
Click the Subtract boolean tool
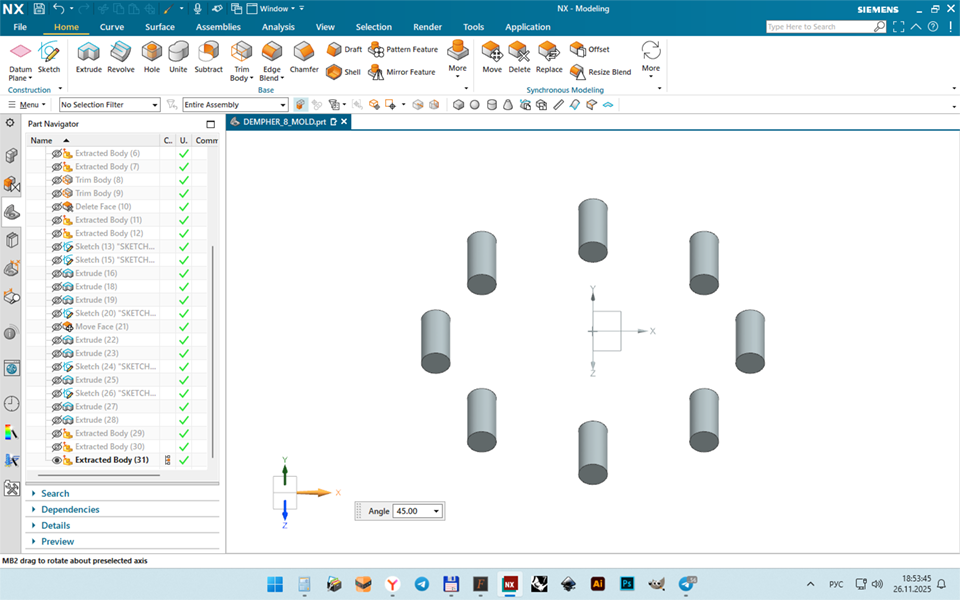point(208,57)
